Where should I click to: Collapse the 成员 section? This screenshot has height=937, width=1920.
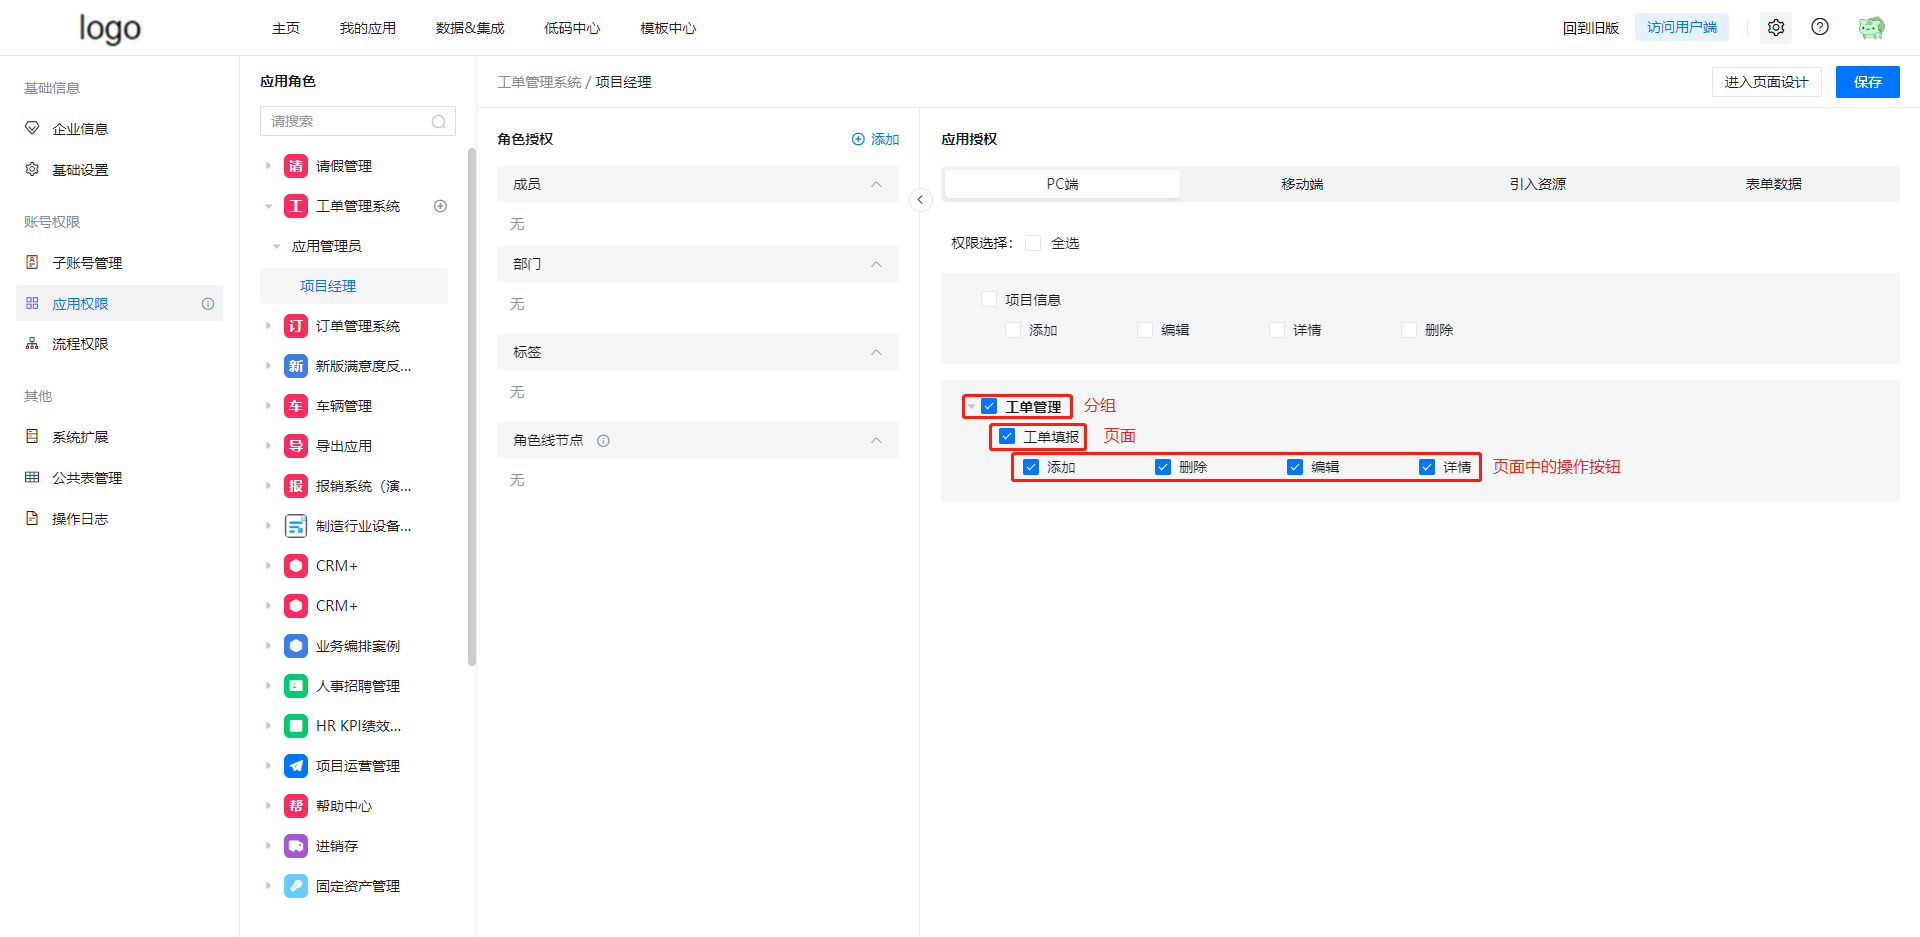point(876,184)
